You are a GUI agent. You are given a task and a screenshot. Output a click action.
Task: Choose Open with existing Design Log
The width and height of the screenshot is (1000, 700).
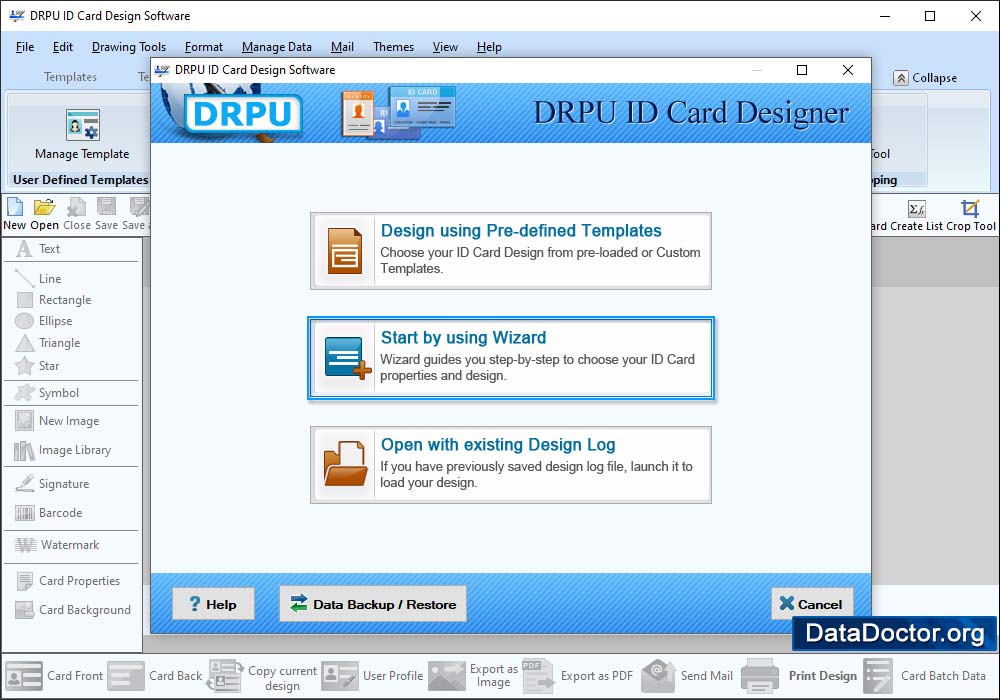click(x=511, y=465)
